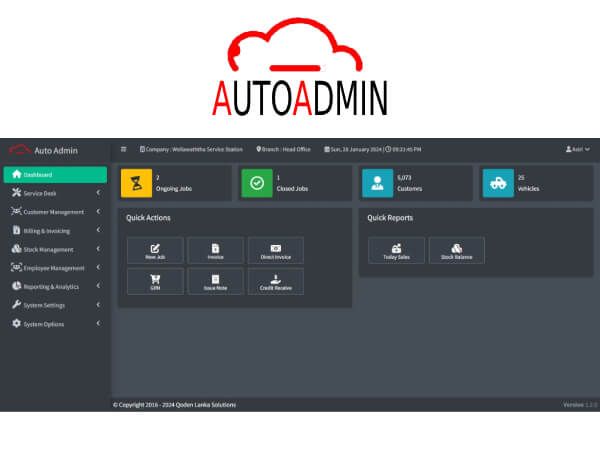
Task: Click the date and time in header
Action: click(x=373, y=149)
